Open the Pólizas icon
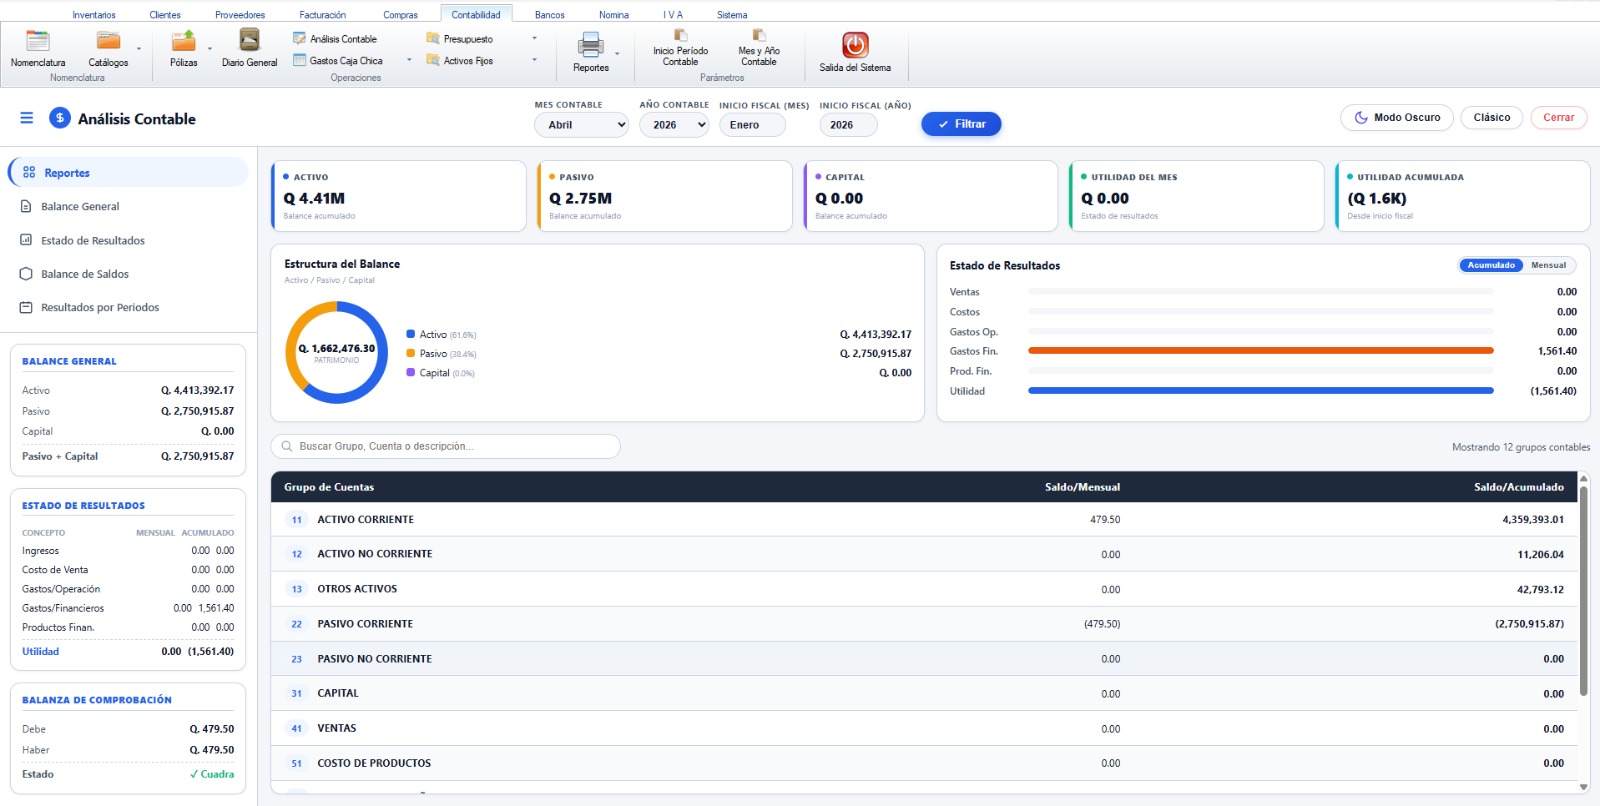Viewport: 1600px width, 806px height. tap(183, 41)
